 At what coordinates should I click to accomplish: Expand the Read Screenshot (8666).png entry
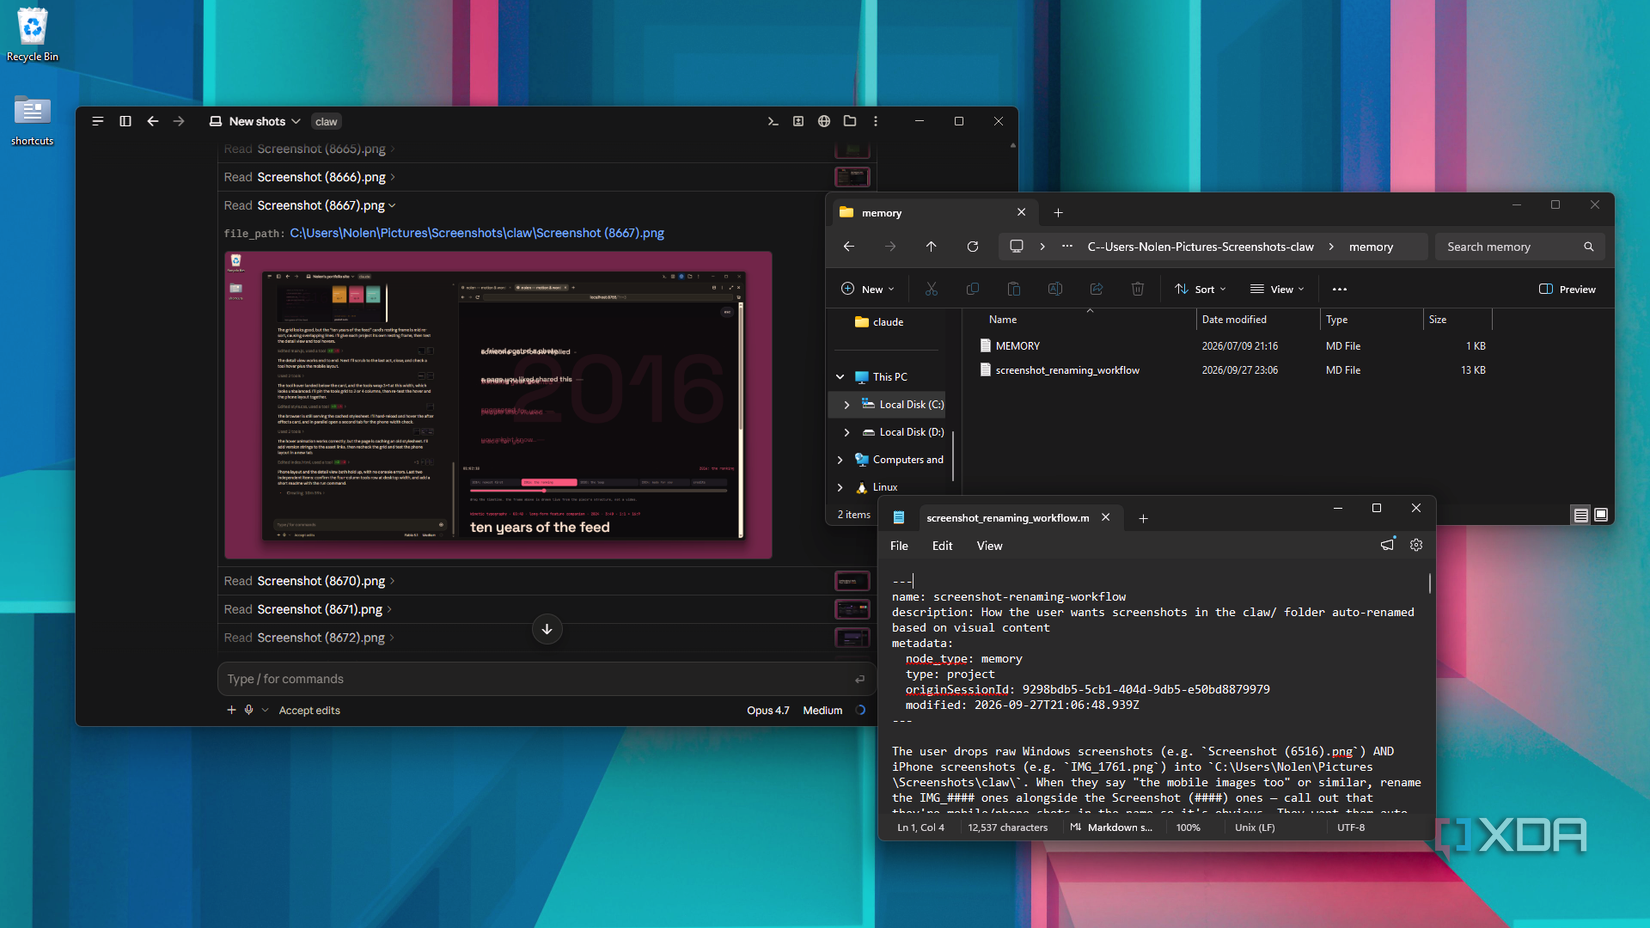(310, 177)
